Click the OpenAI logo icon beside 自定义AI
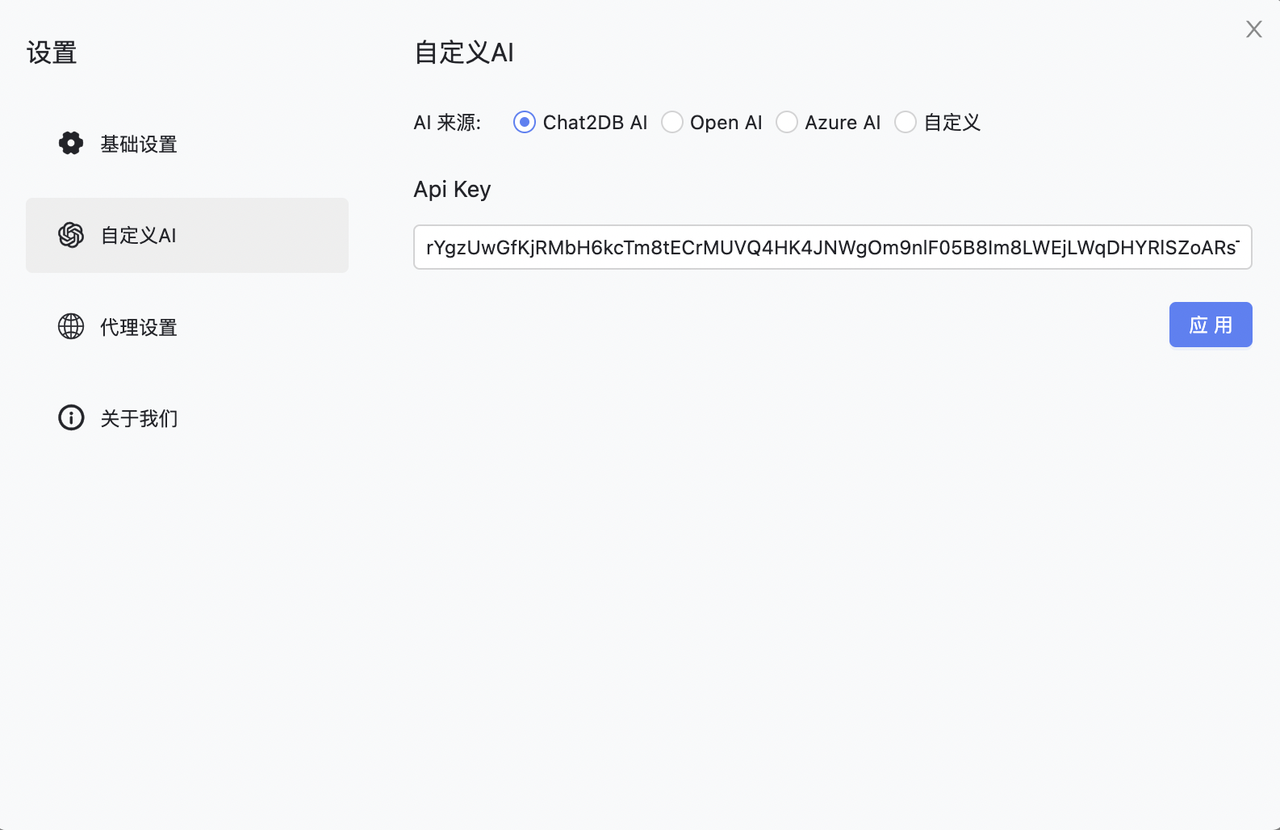 point(71,235)
